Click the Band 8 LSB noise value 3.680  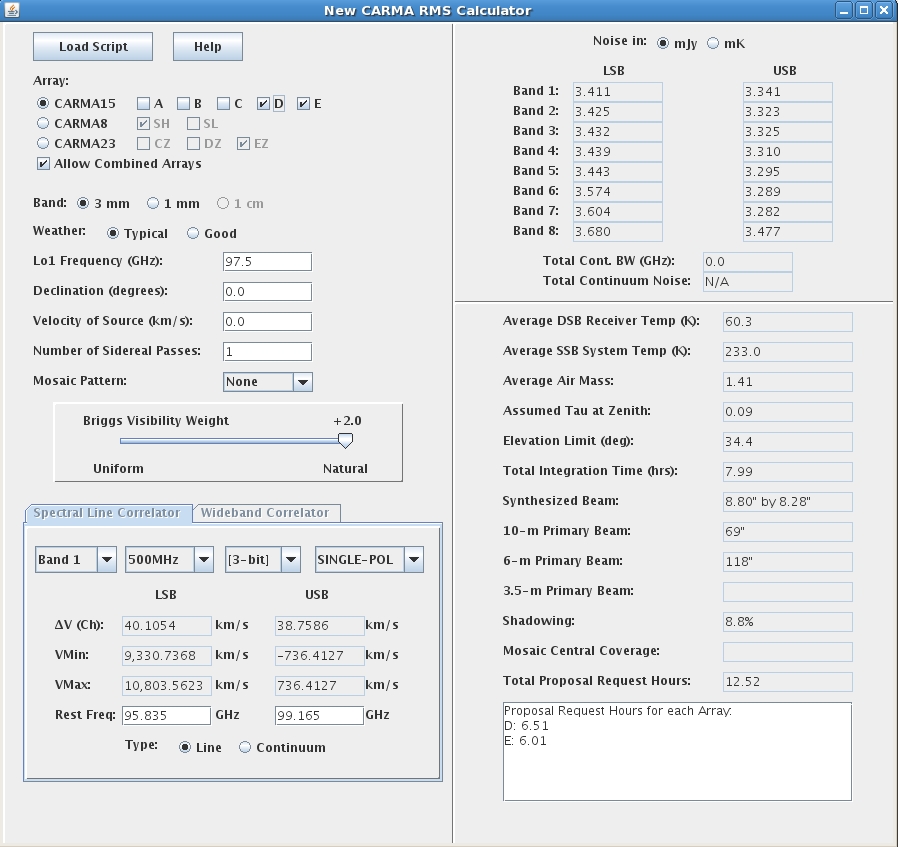click(x=618, y=232)
